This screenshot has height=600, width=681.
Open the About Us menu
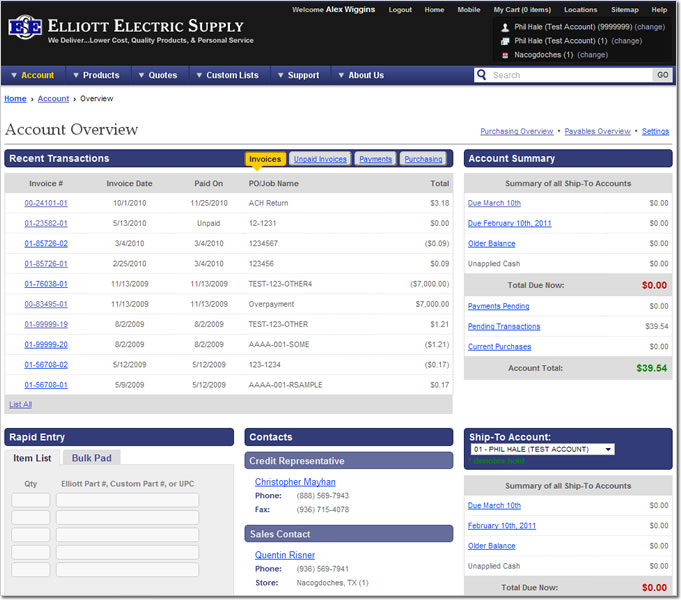click(361, 75)
